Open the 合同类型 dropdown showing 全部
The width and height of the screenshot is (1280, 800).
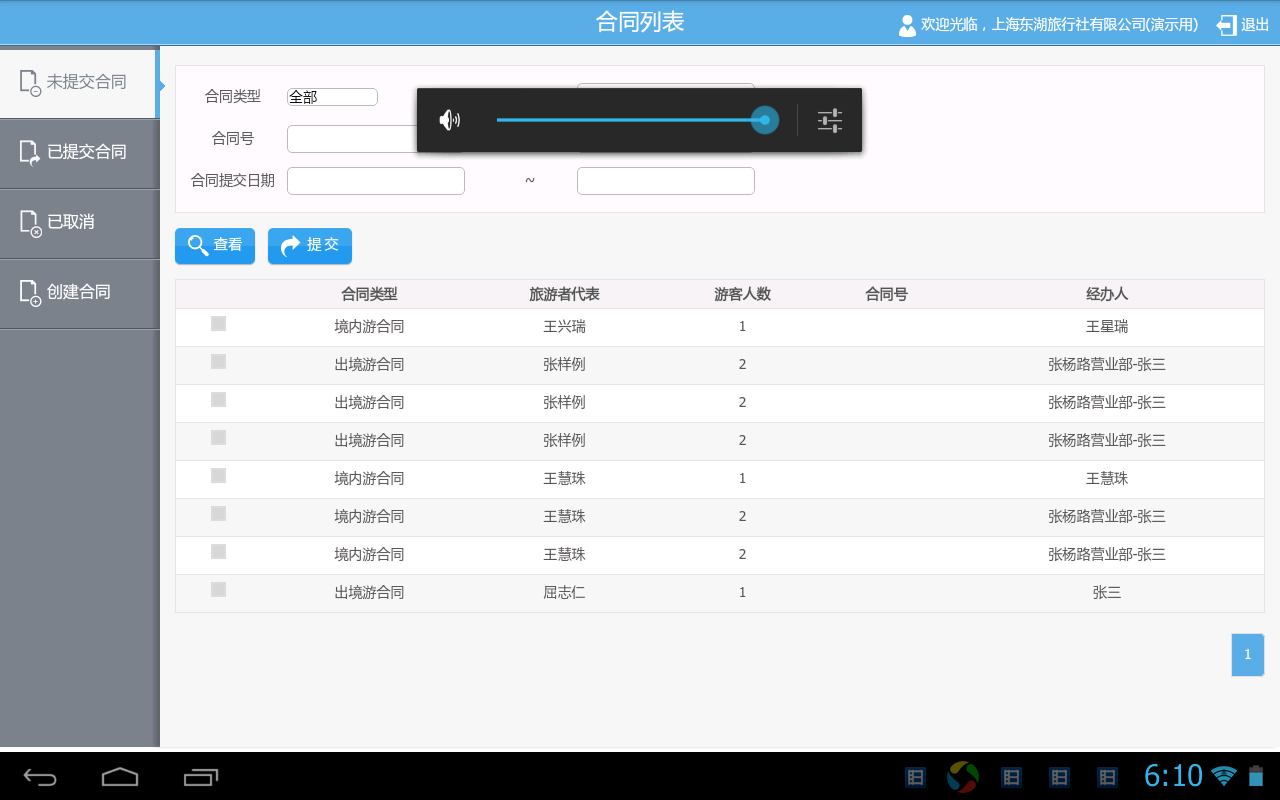click(332, 97)
